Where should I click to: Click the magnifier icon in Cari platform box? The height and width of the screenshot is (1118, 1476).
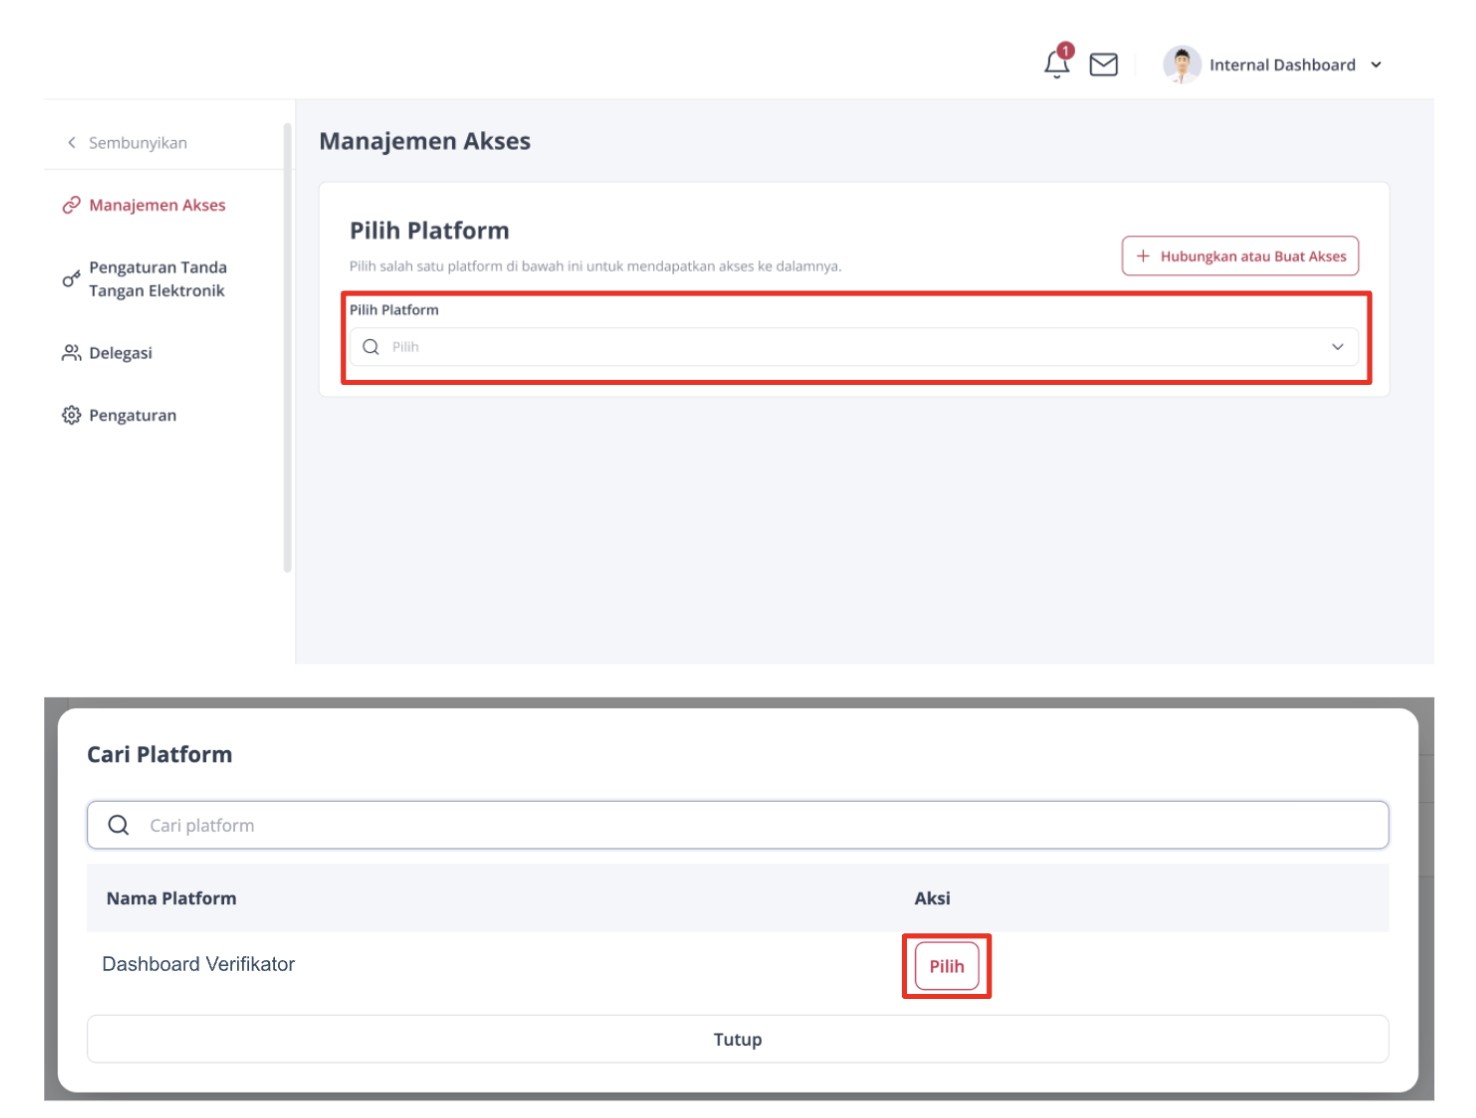[x=119, y=825]
